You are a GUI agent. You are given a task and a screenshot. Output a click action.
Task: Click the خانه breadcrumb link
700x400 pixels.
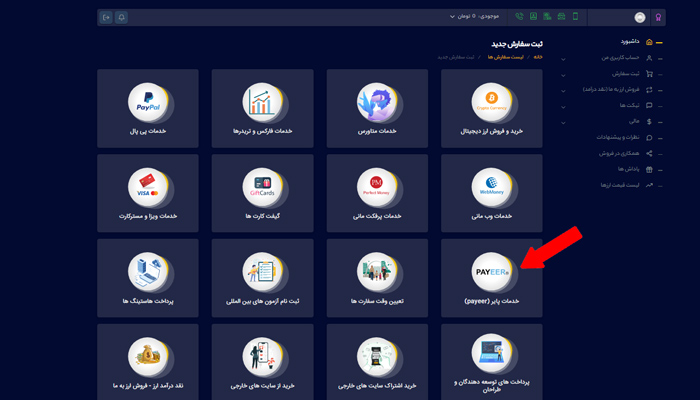click(538, 57)
